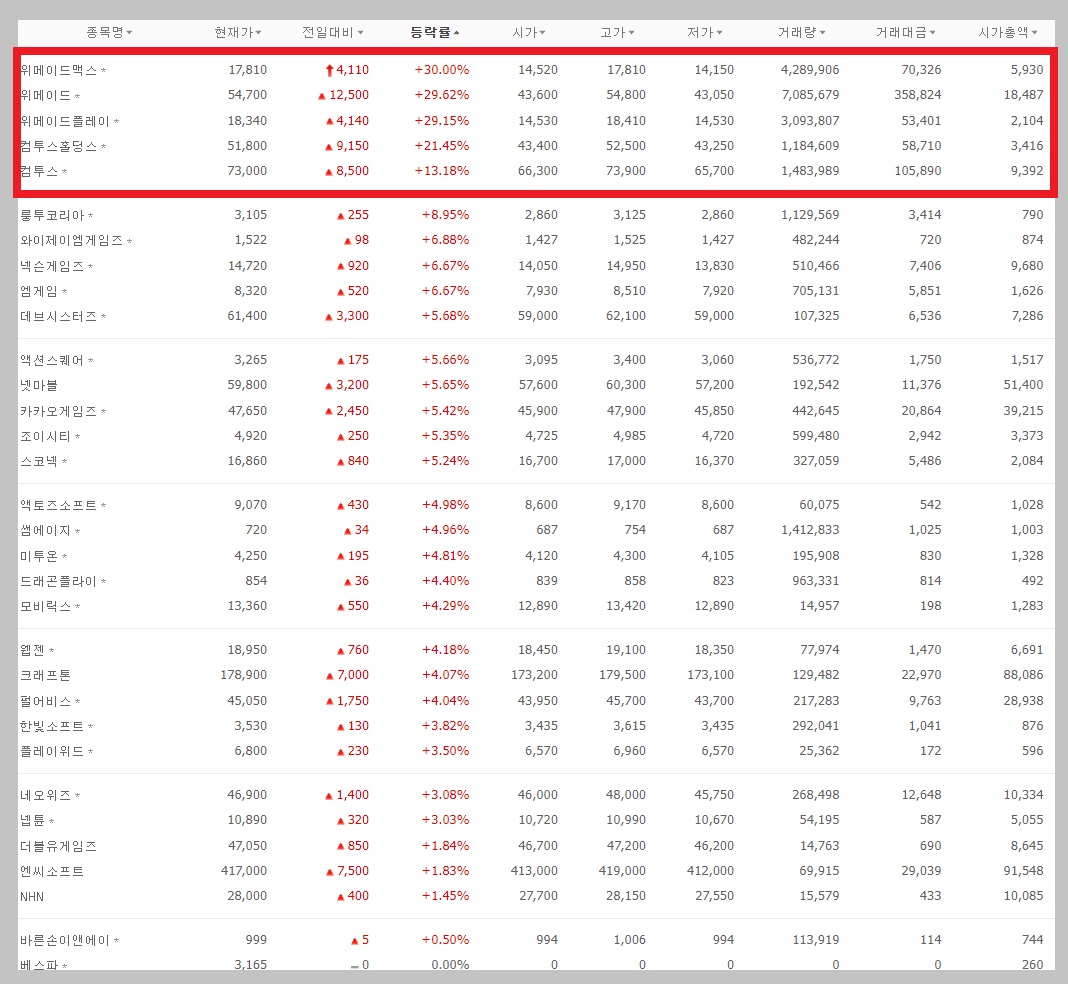Screen dimensions: 1068x984
Task: Select 넷마블 market cap 51,400
Action: (1024, 385)
